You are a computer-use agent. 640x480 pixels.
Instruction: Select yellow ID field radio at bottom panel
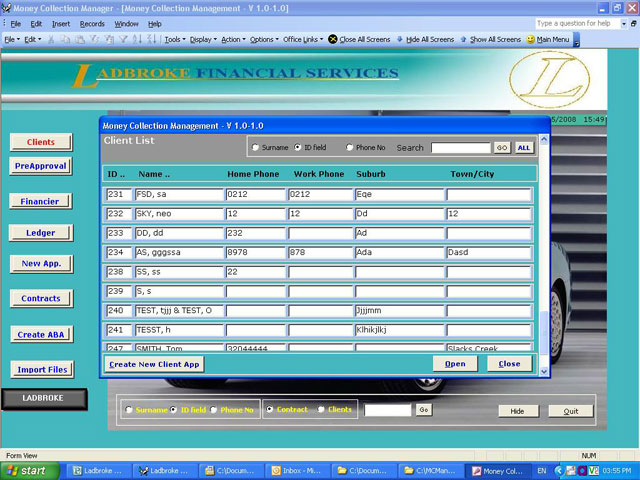[x=173, y=409]
